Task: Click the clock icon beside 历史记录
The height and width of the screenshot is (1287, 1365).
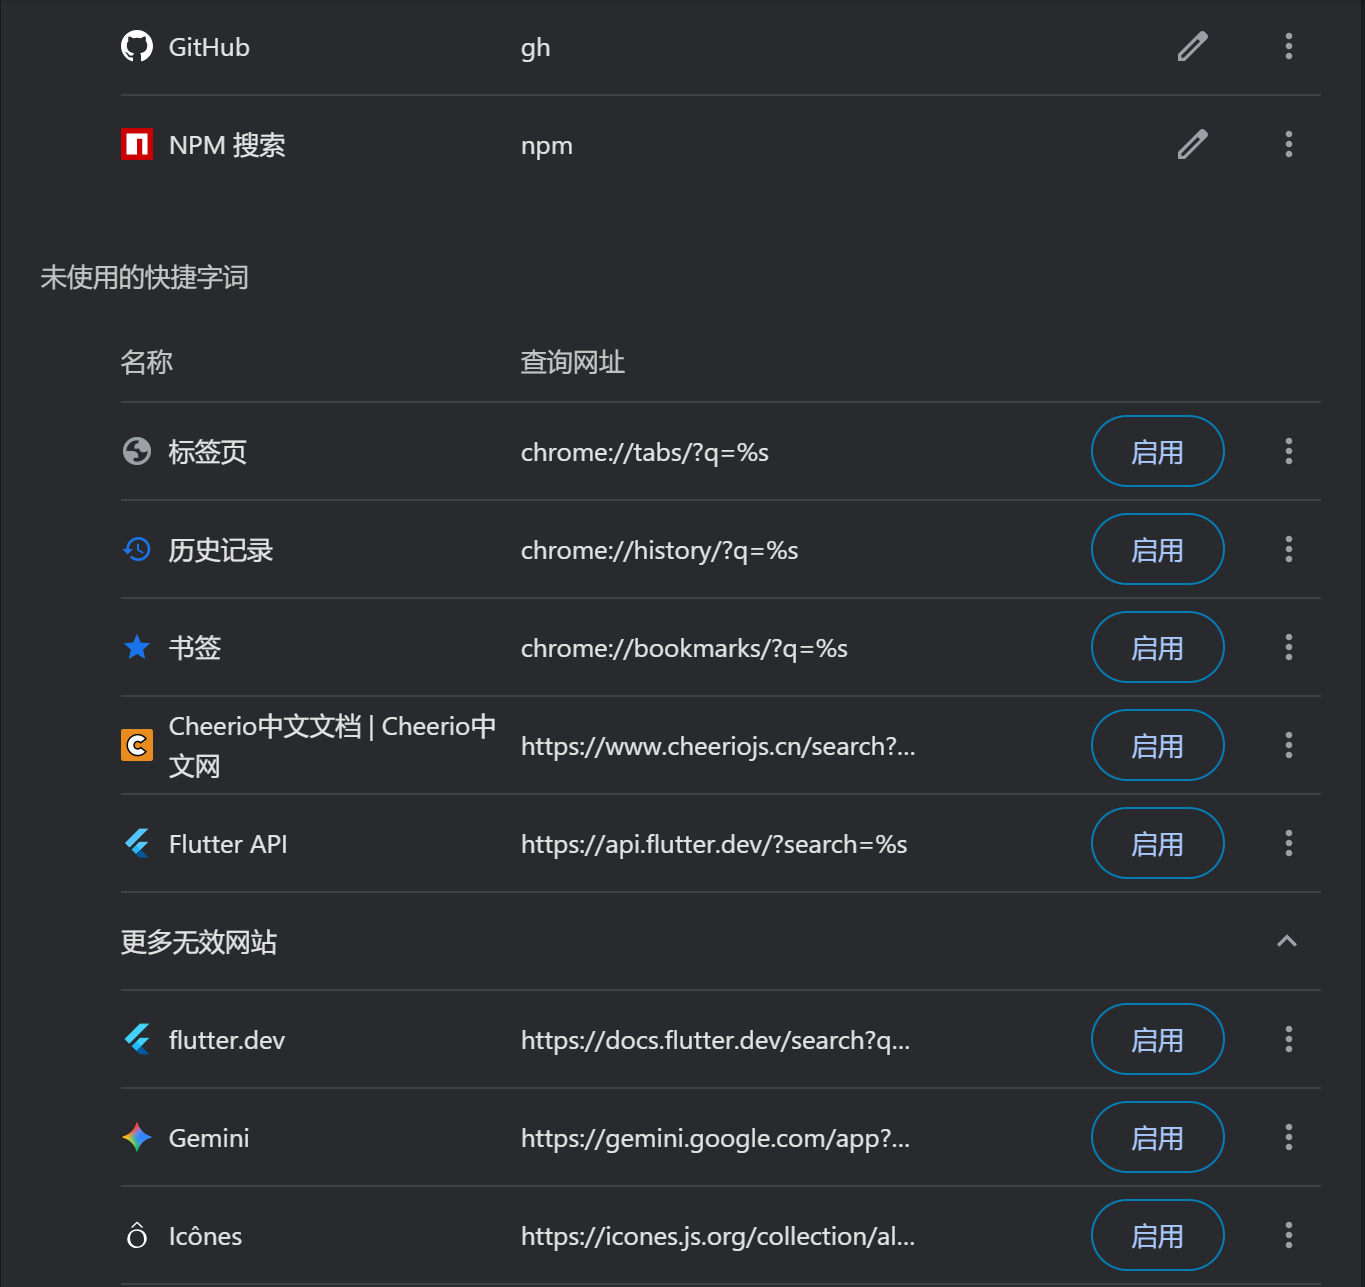Action: click(x=137, y=549)
